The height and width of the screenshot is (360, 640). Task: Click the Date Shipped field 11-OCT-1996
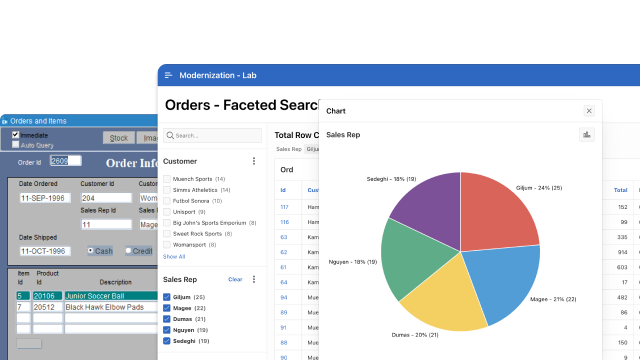click(x=45, y=251)
